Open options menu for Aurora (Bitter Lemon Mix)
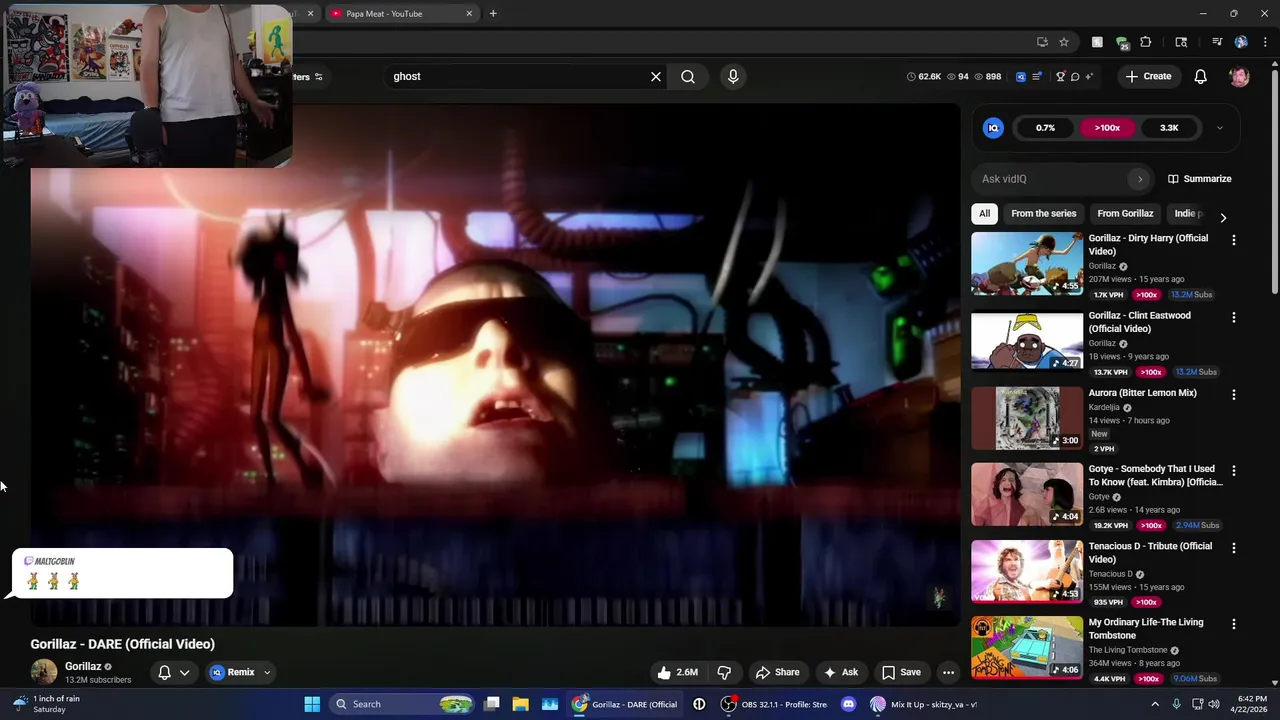Image resolution: width=1280 pixels, height=720 pixels. tap(1233, 395)
